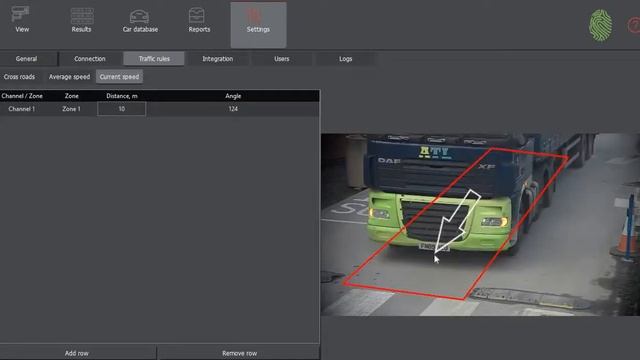
Task: Select the Average speed sub-tab
Action: point(69,77)
